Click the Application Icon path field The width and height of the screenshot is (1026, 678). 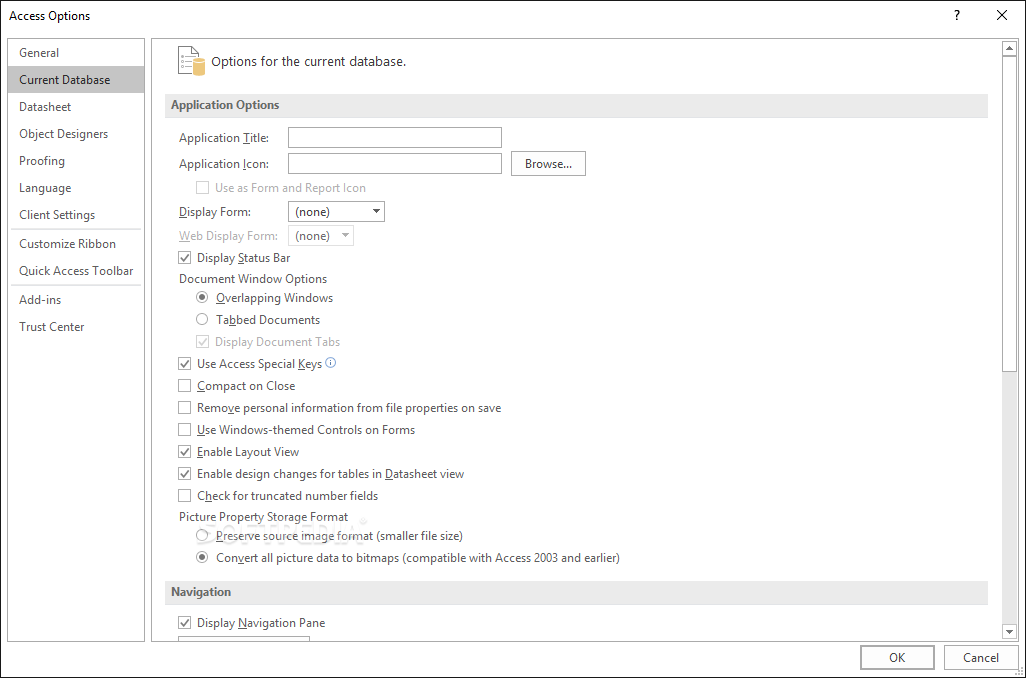click(x=395, y=164)
